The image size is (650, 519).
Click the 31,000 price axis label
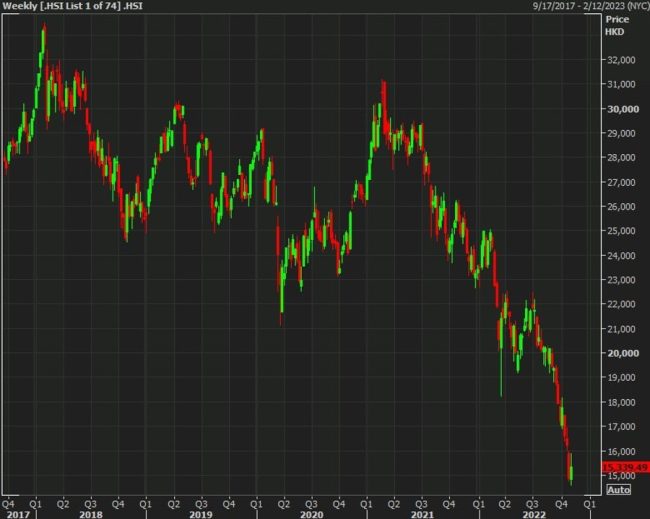tap(621, 84)
